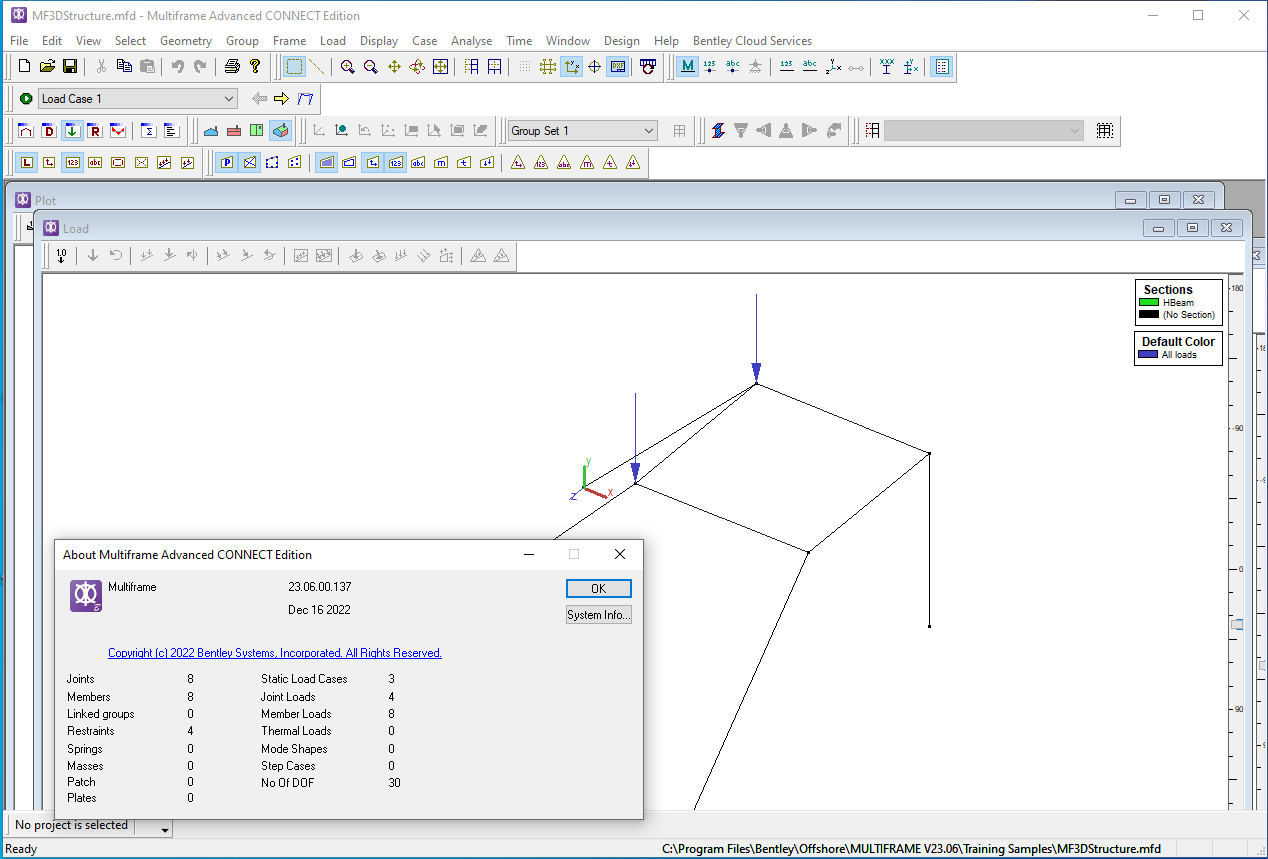Click the Multiframe logo in About dialog
This screenshot has height=859, width=1268.
point(86,596)
